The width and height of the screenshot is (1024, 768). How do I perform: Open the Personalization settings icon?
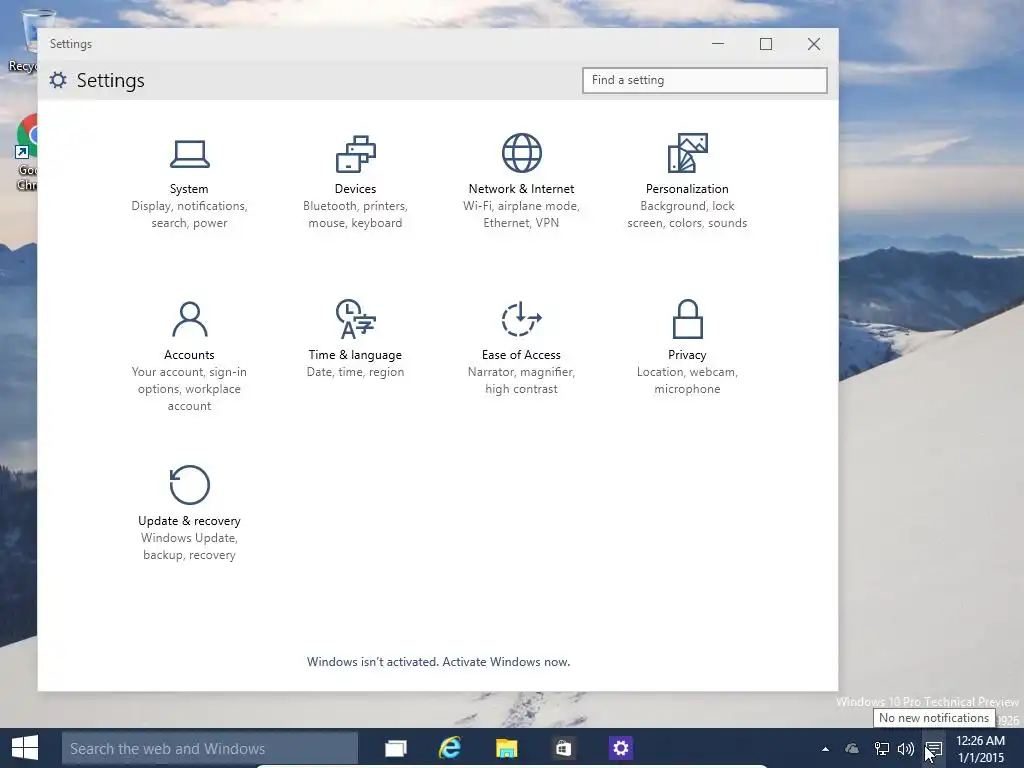pyautogui.click(x=687, y=153)
